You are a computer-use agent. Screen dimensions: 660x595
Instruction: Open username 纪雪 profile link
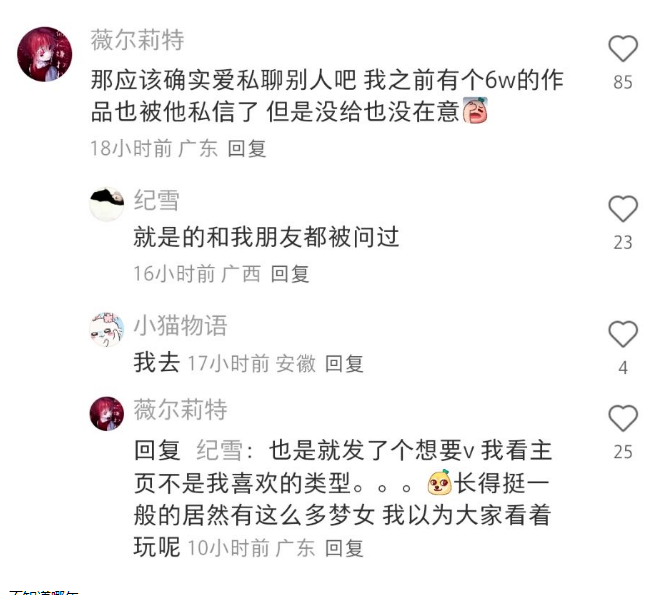click(157, 200)
